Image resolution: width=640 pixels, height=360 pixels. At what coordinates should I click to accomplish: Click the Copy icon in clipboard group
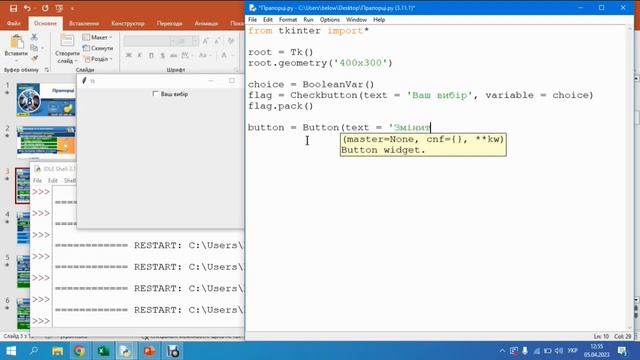click(34, 48)
